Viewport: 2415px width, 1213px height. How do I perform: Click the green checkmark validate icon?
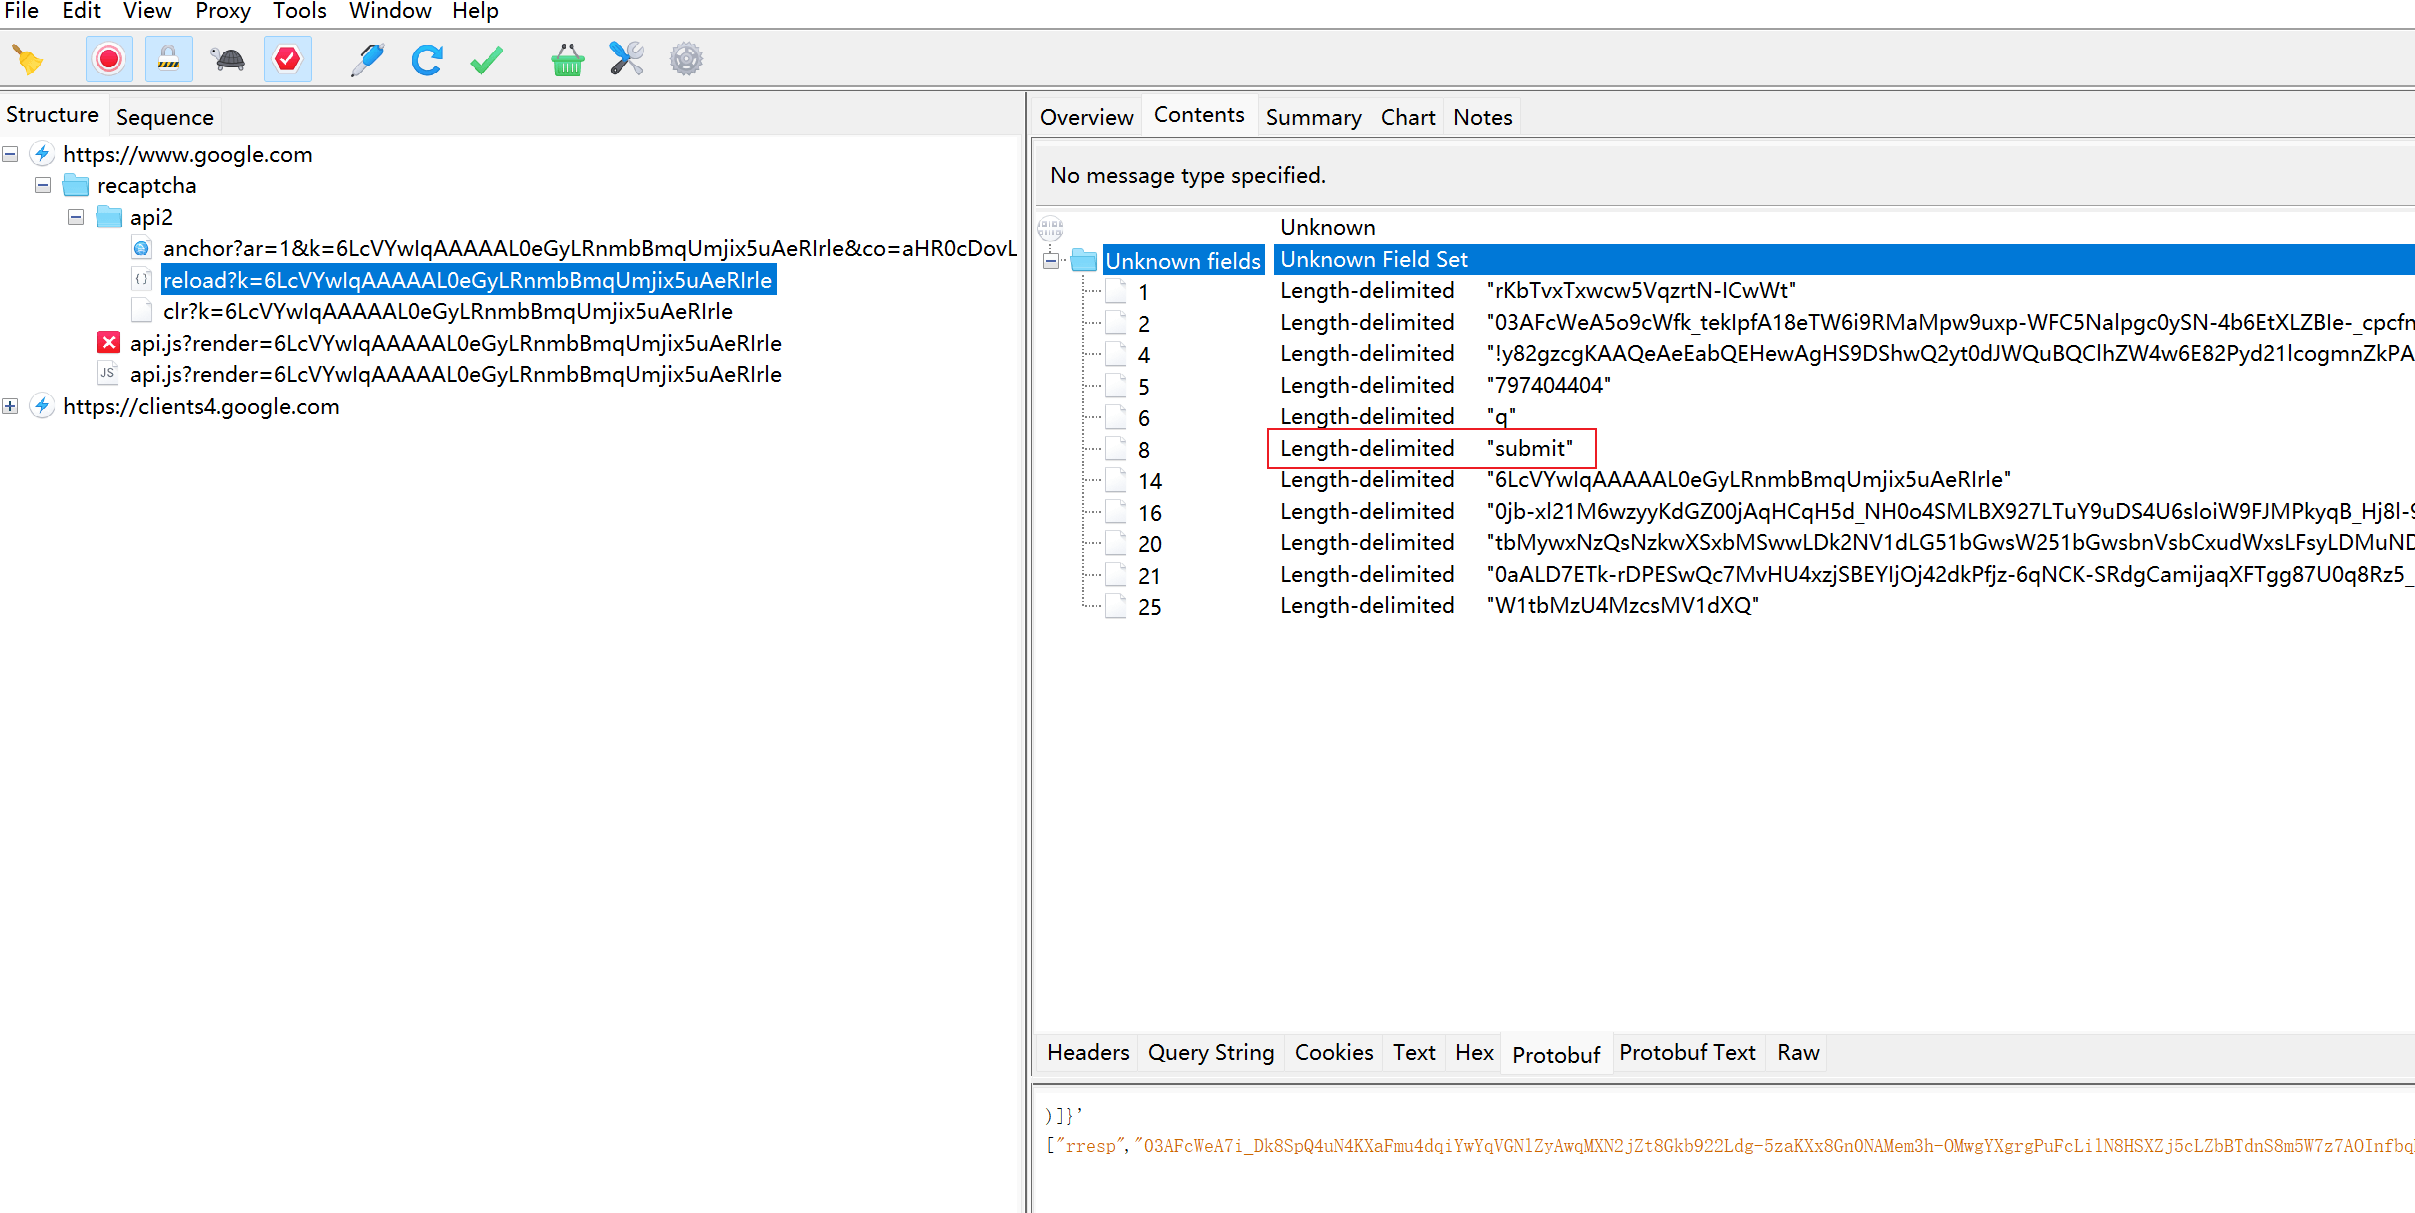tap(487, 60)
